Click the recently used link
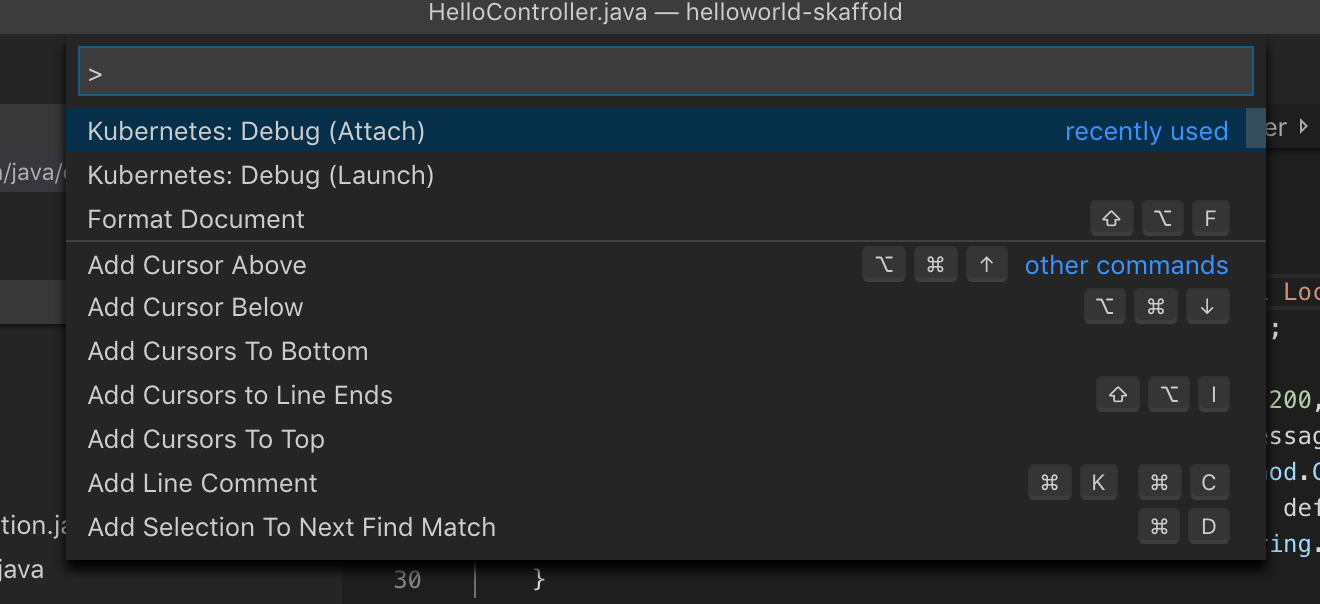 coord(1147,130)
